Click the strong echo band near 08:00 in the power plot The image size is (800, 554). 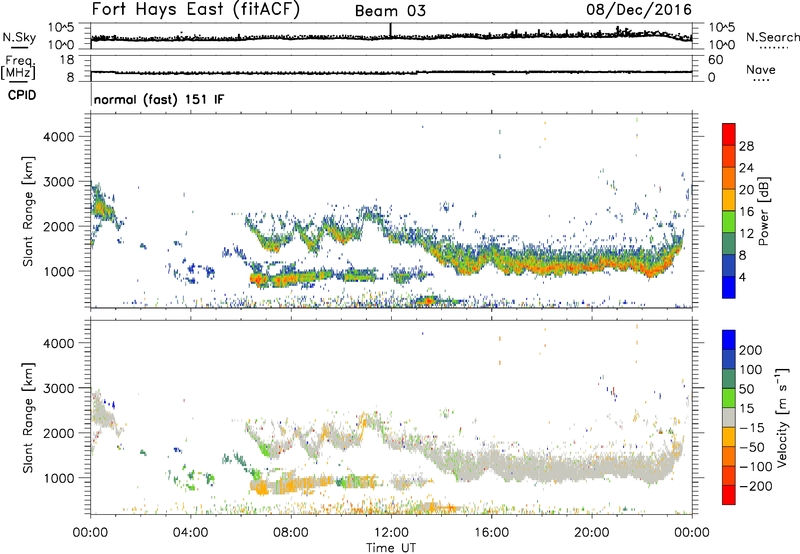tap(291, 279)
